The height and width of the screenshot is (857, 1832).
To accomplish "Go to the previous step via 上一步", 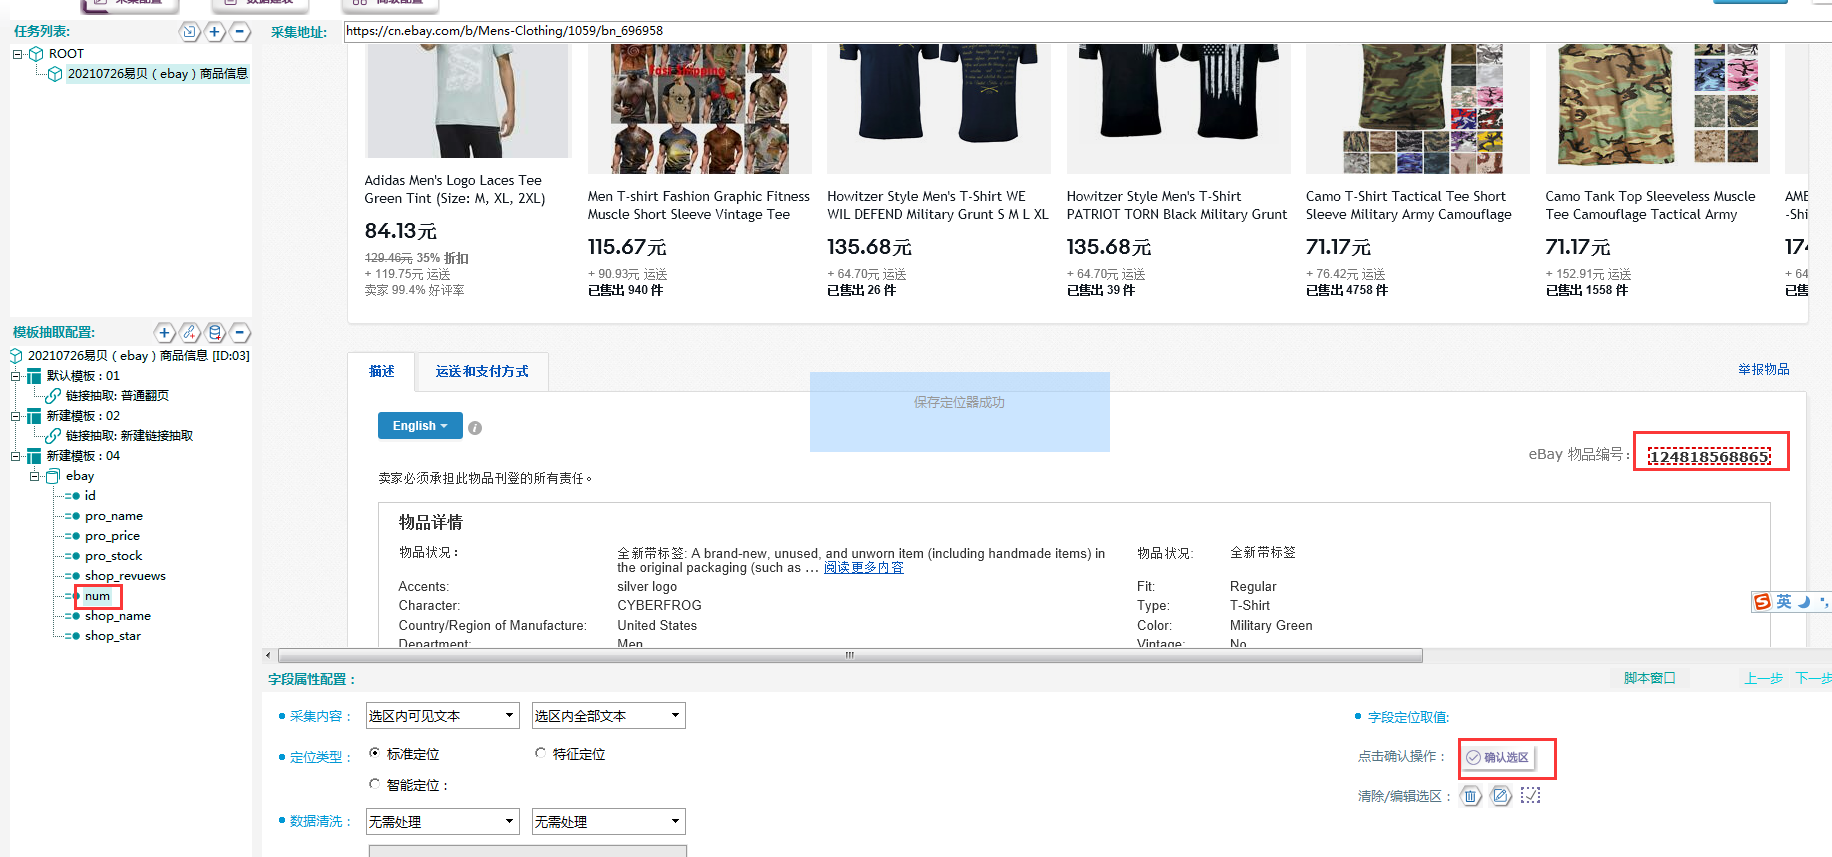I will [x=1763, y=678].
